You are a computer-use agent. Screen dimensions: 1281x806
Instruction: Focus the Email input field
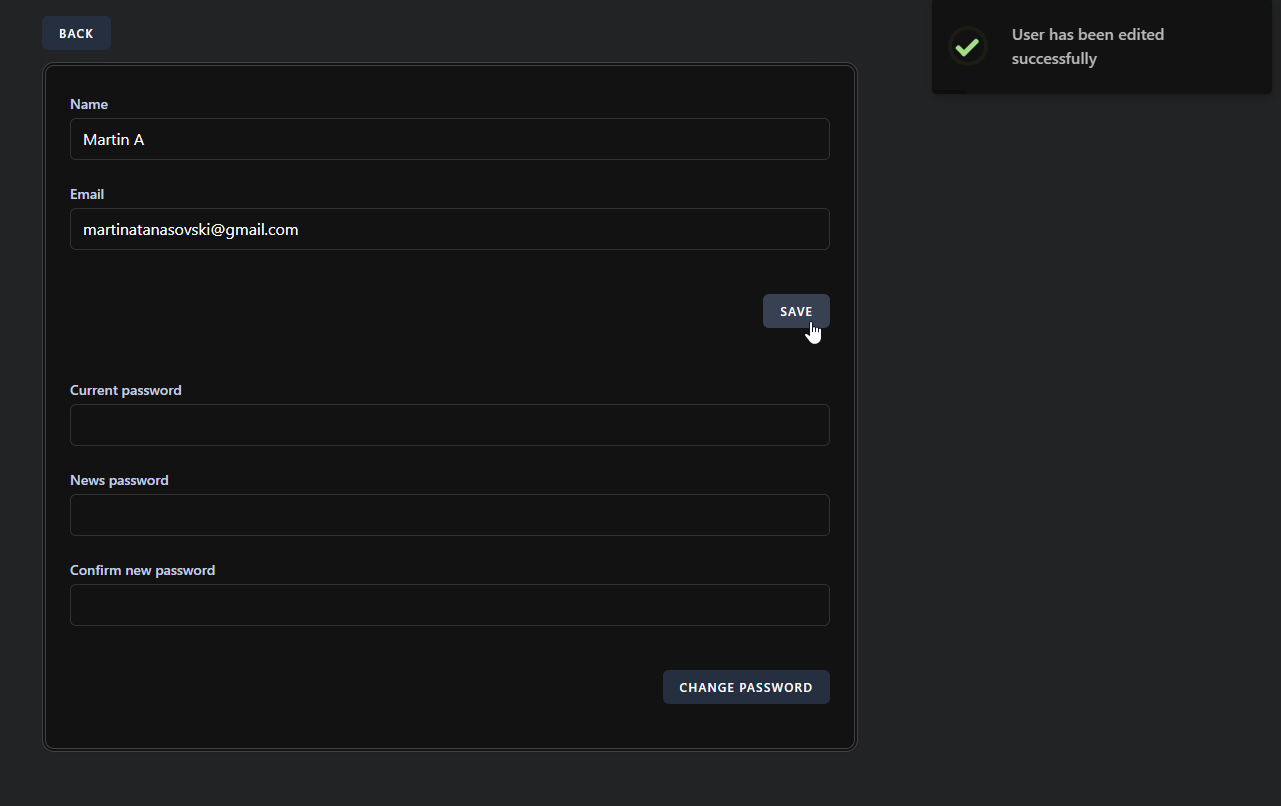pyautogui.click(x=450, y=229)
